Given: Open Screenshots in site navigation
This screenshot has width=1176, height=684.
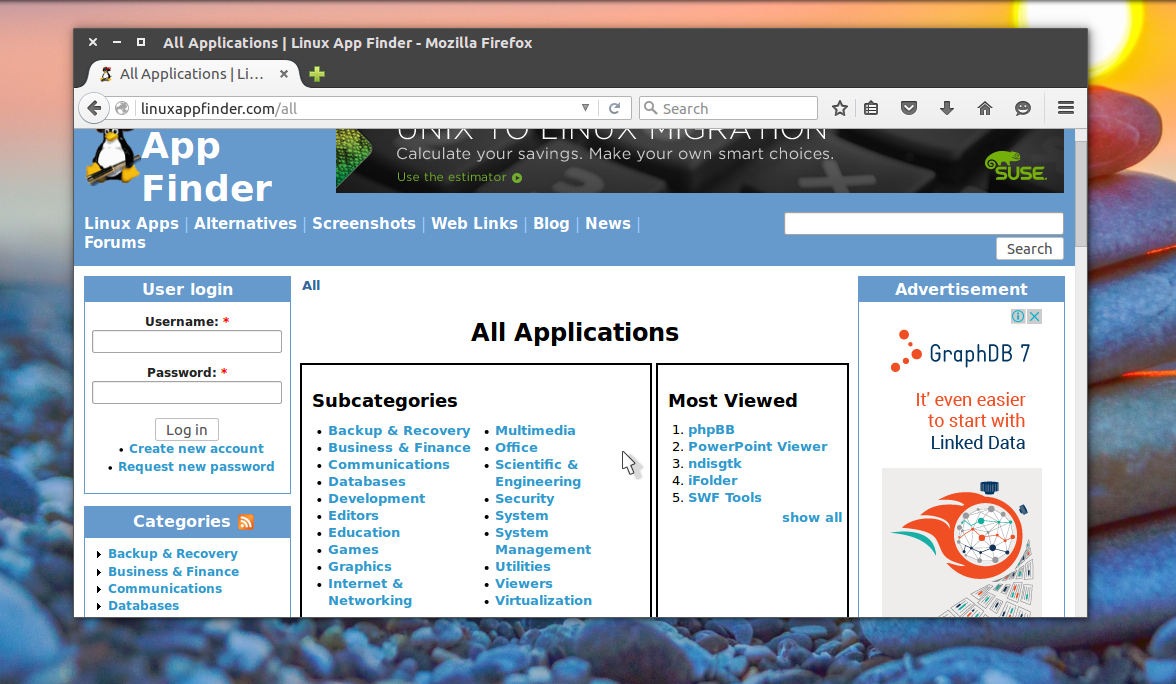Looking at the screenshot, I should 364,224.
